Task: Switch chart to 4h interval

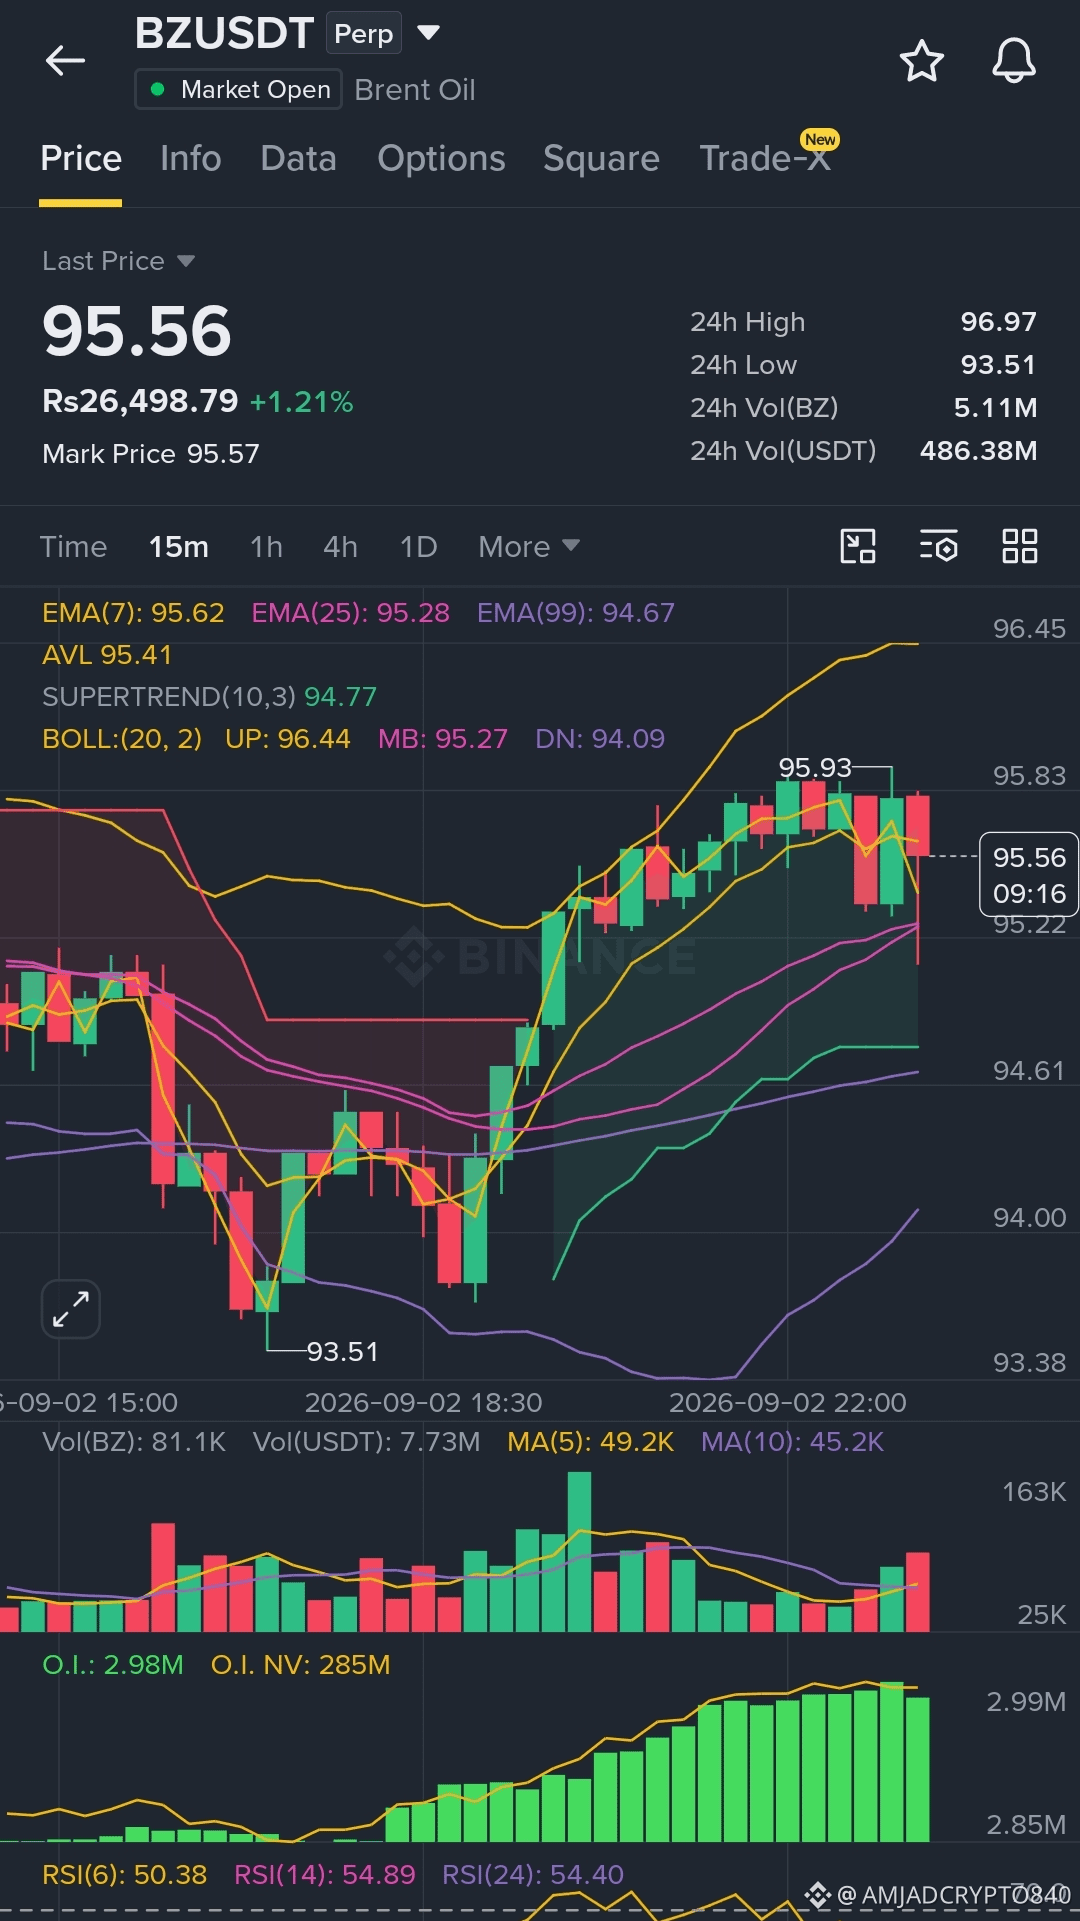Action: 340,547
